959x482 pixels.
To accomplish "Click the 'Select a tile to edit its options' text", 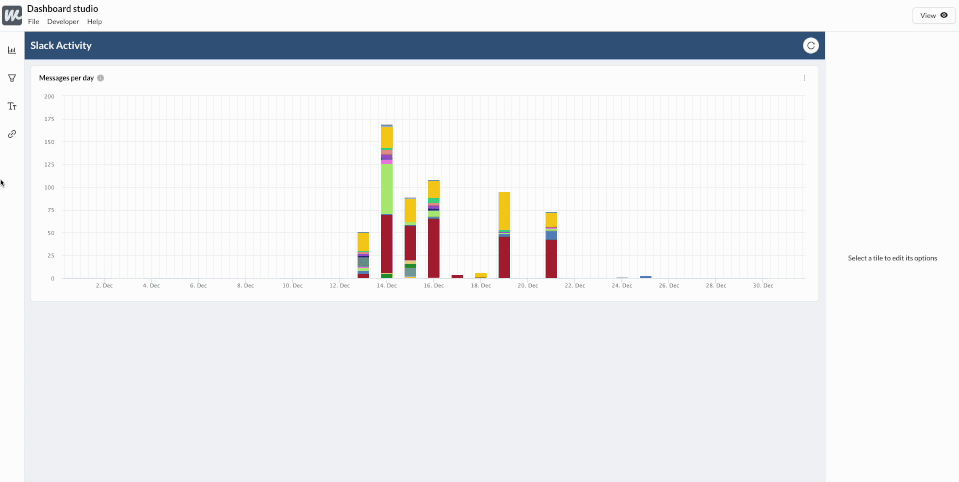I will click(x=892, y=258).
